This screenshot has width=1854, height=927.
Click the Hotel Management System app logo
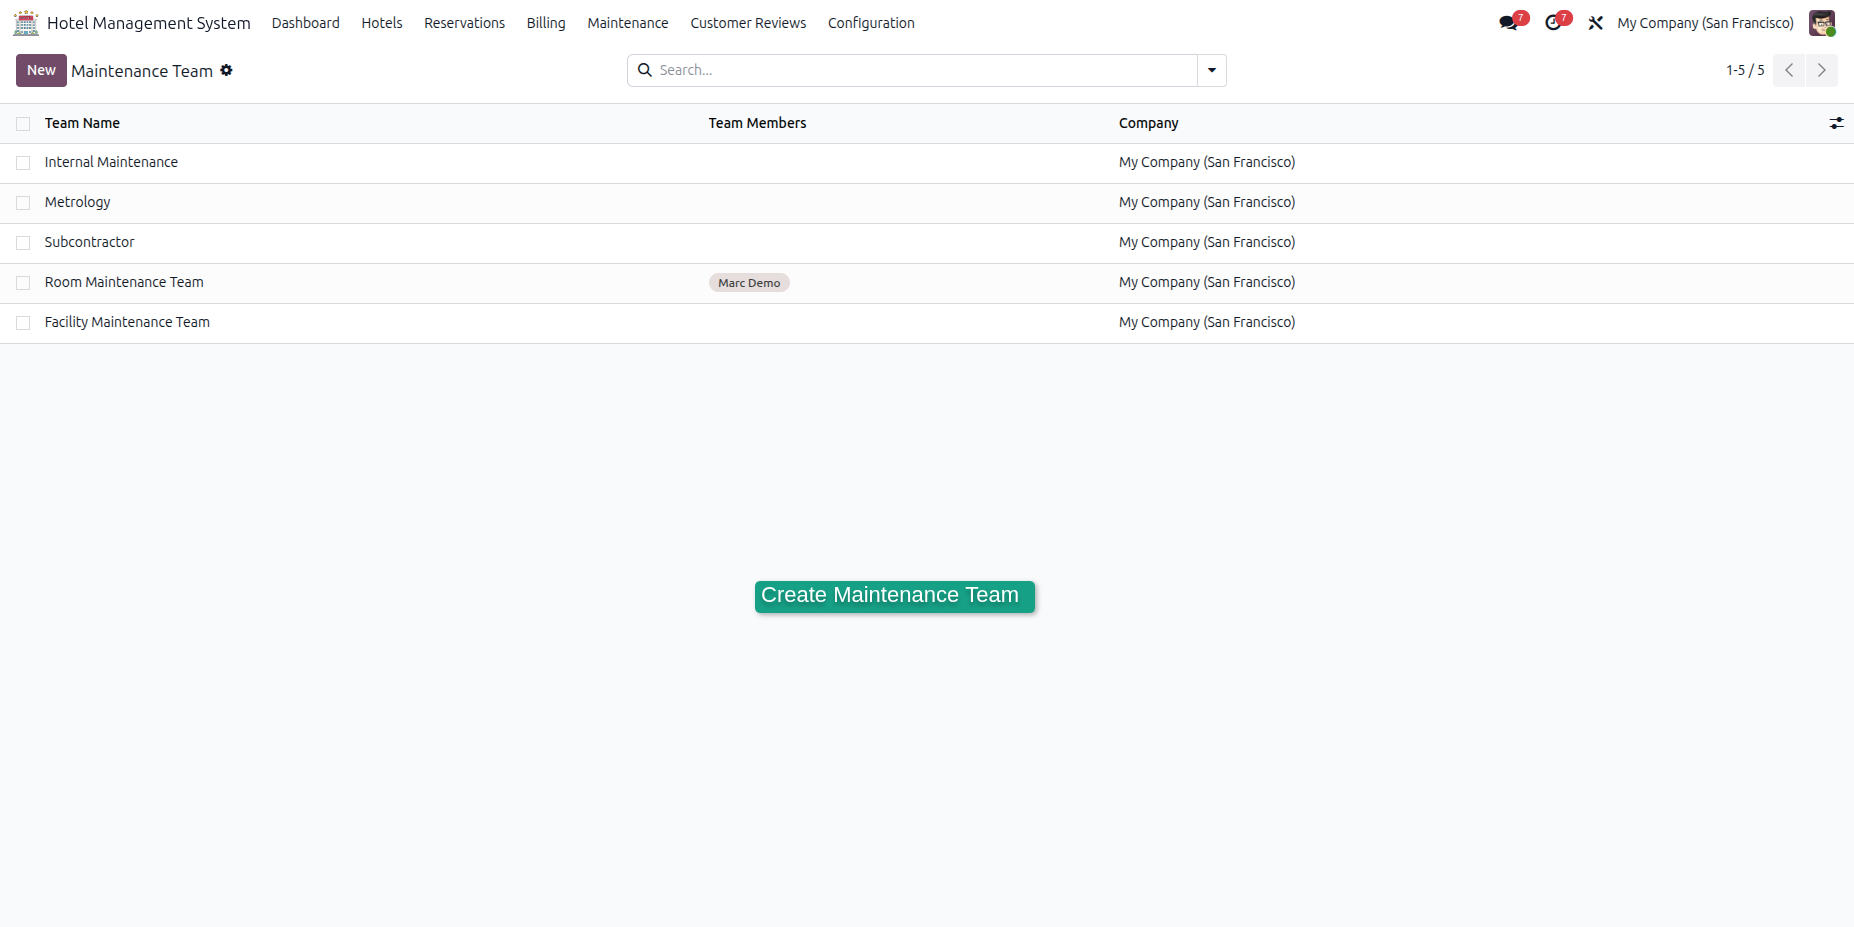[x=26, y=23]
